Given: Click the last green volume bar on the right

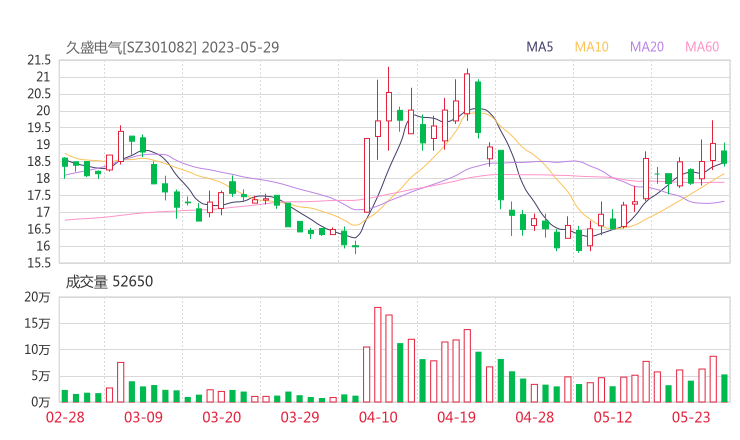Looking at the screenshot, I should pyautogui.click(x=724, y=389).
